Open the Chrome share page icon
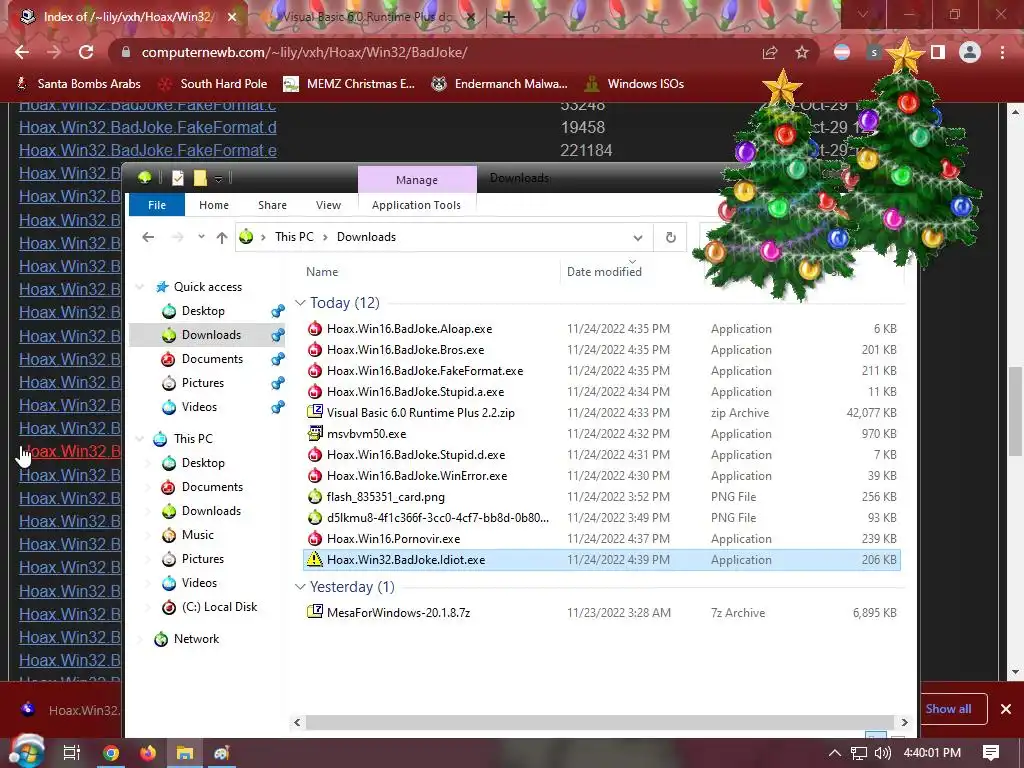Image resolution: width=1024 pixels, height=768 pixels. coord(770,53)
